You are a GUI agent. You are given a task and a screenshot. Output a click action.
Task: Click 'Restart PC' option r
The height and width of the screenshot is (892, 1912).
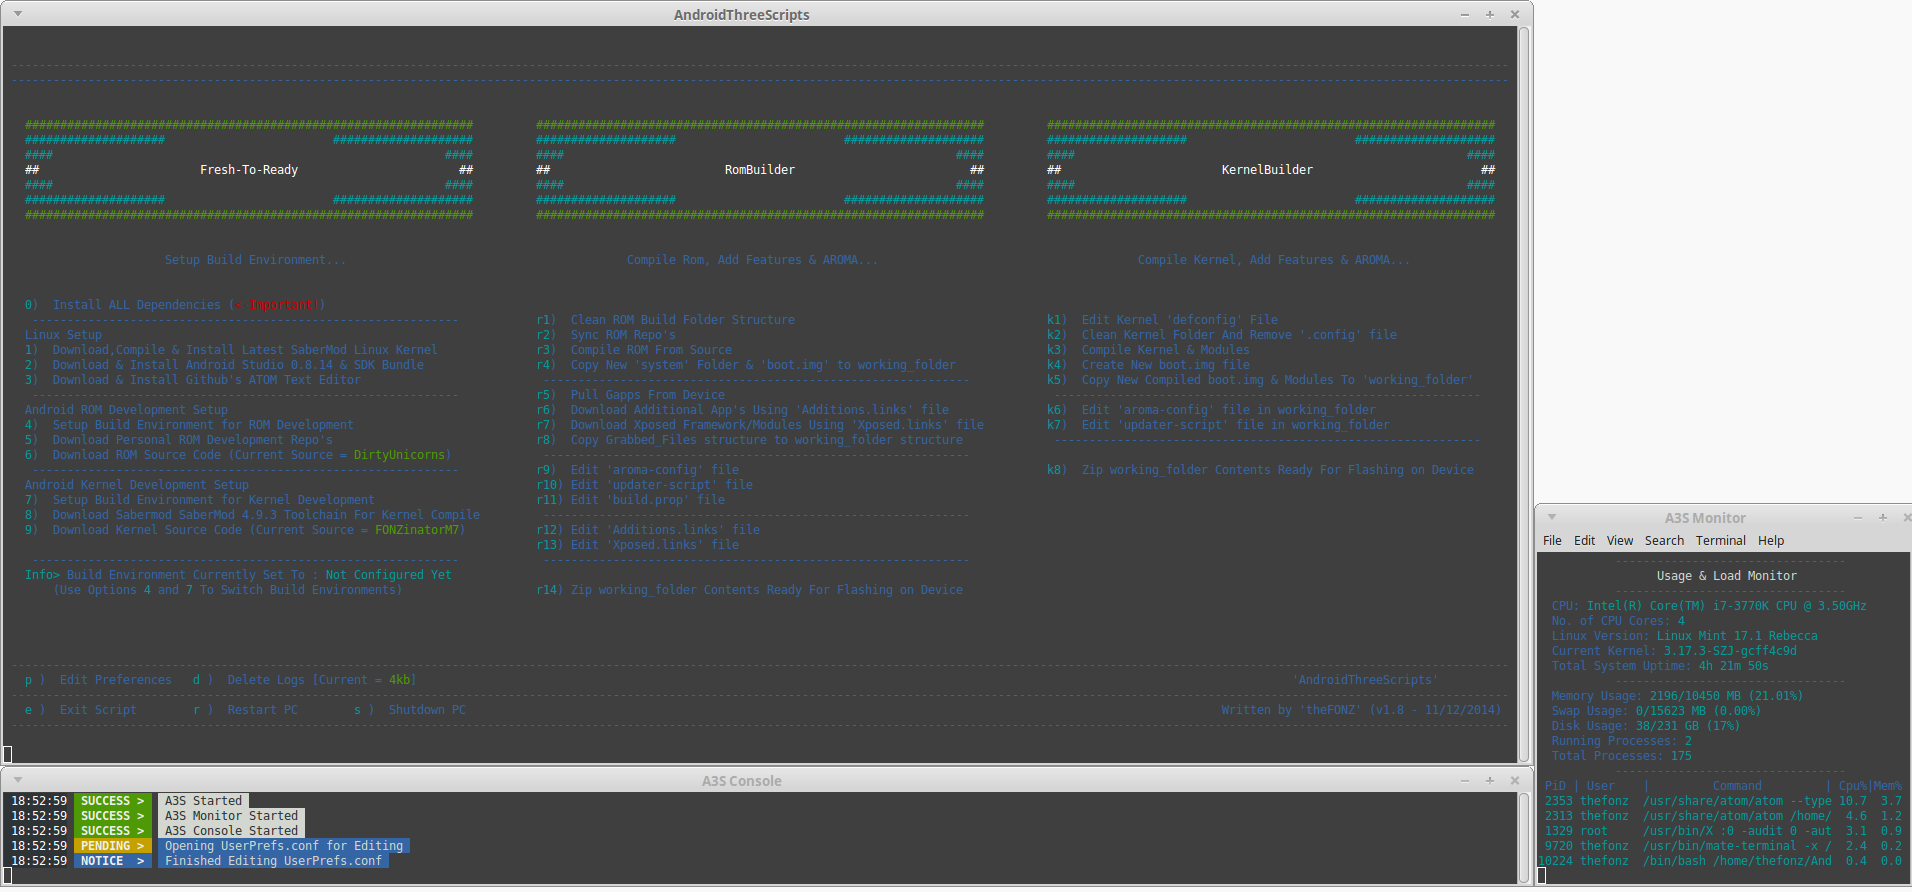coord(245,710)
